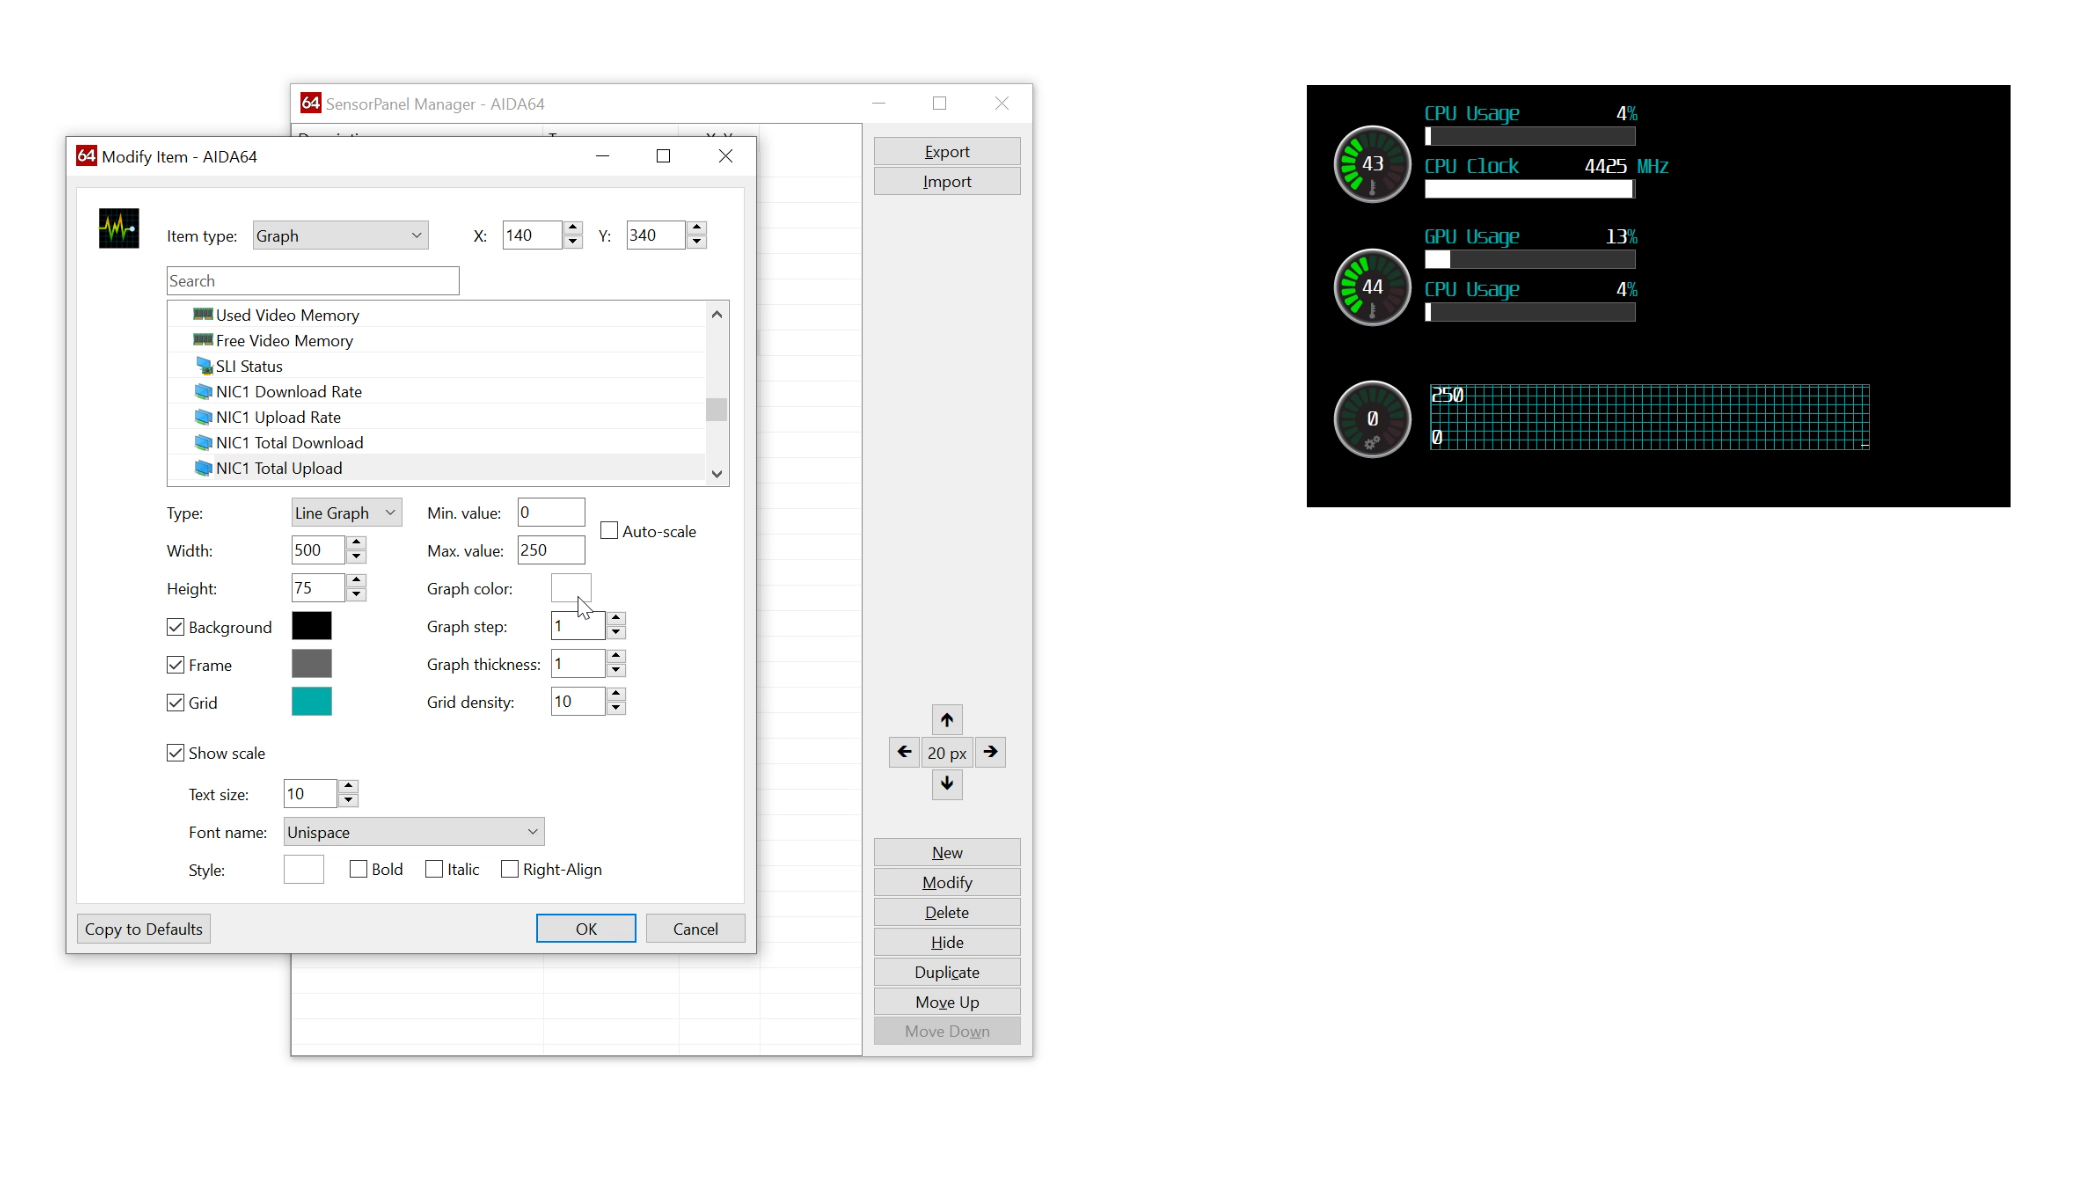Click the line graph in the sensor panel preview

pos(1650,417)
